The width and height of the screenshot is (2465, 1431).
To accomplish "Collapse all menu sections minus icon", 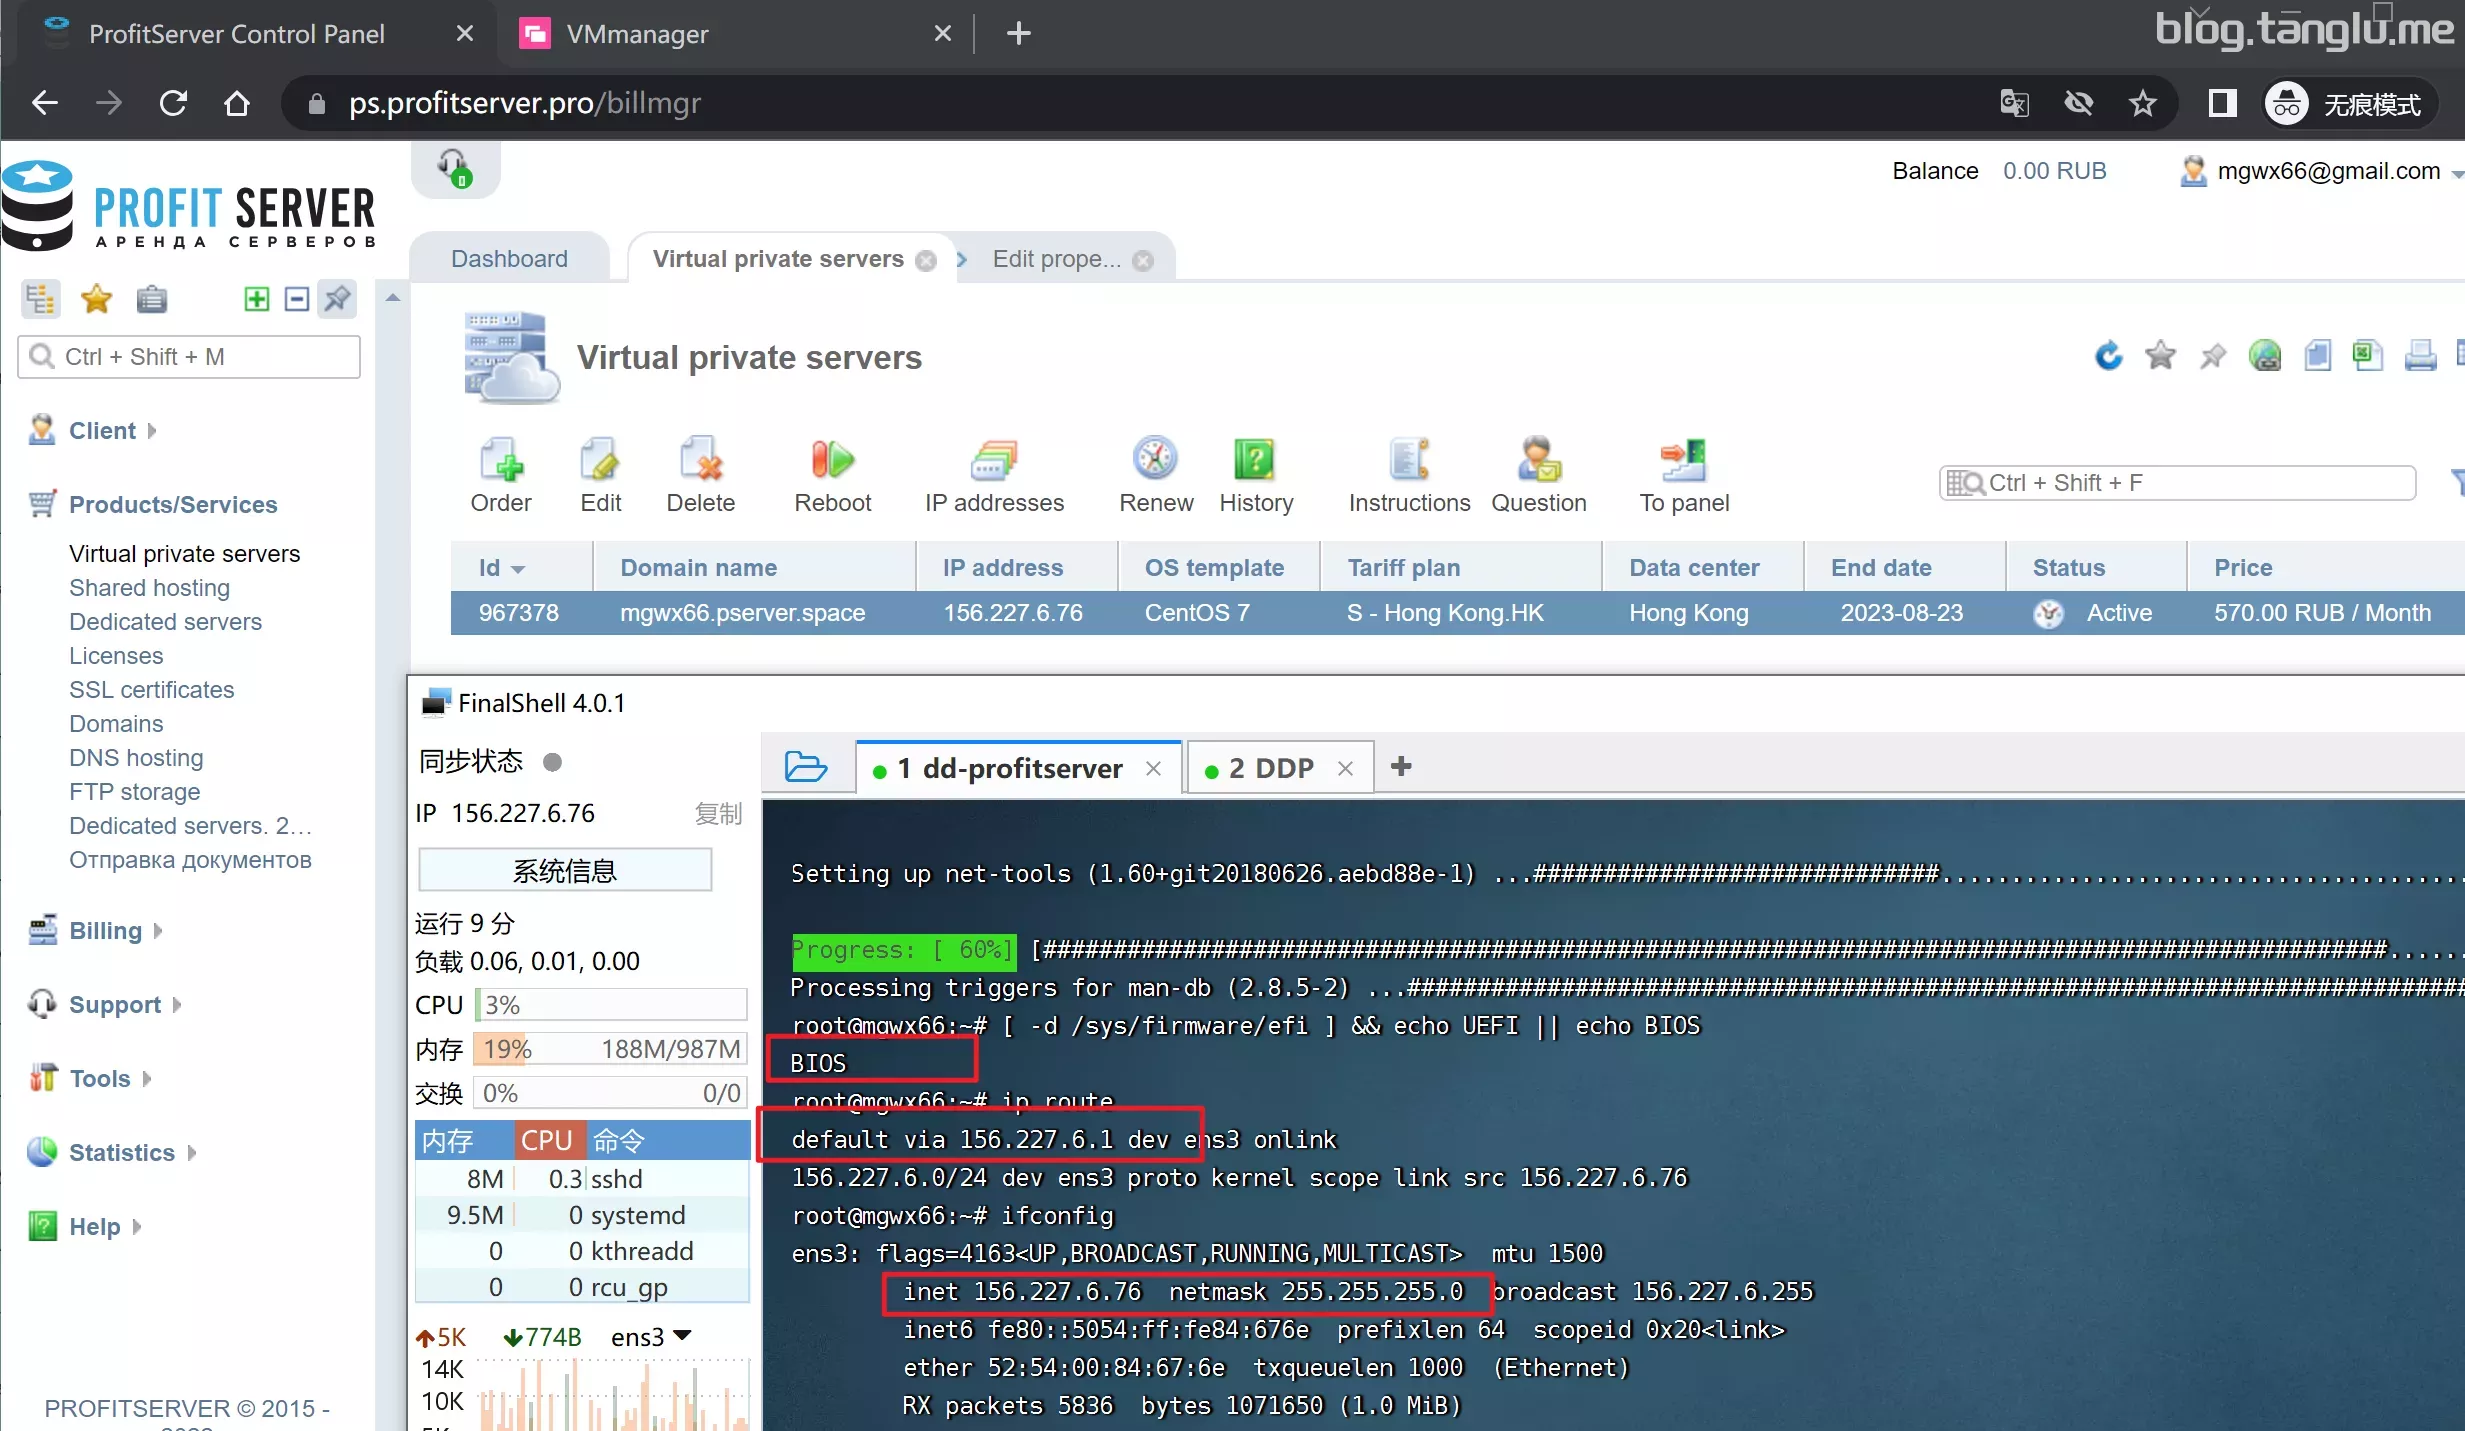I will pos(297,298).
